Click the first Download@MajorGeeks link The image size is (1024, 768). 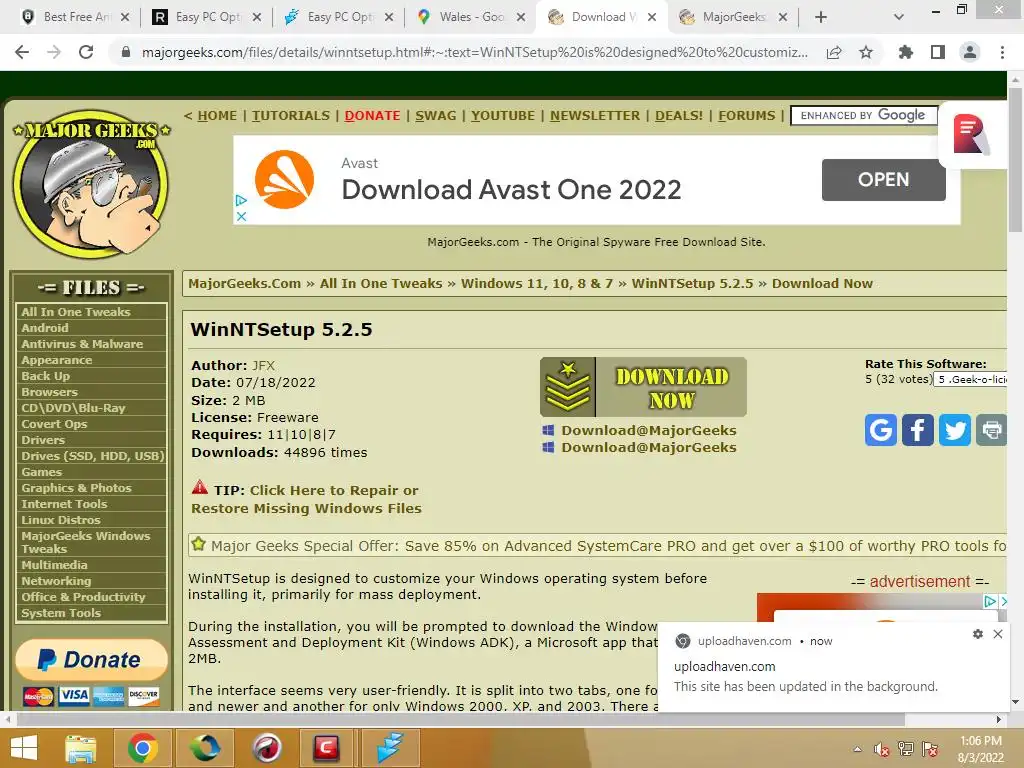coord(648,430)
